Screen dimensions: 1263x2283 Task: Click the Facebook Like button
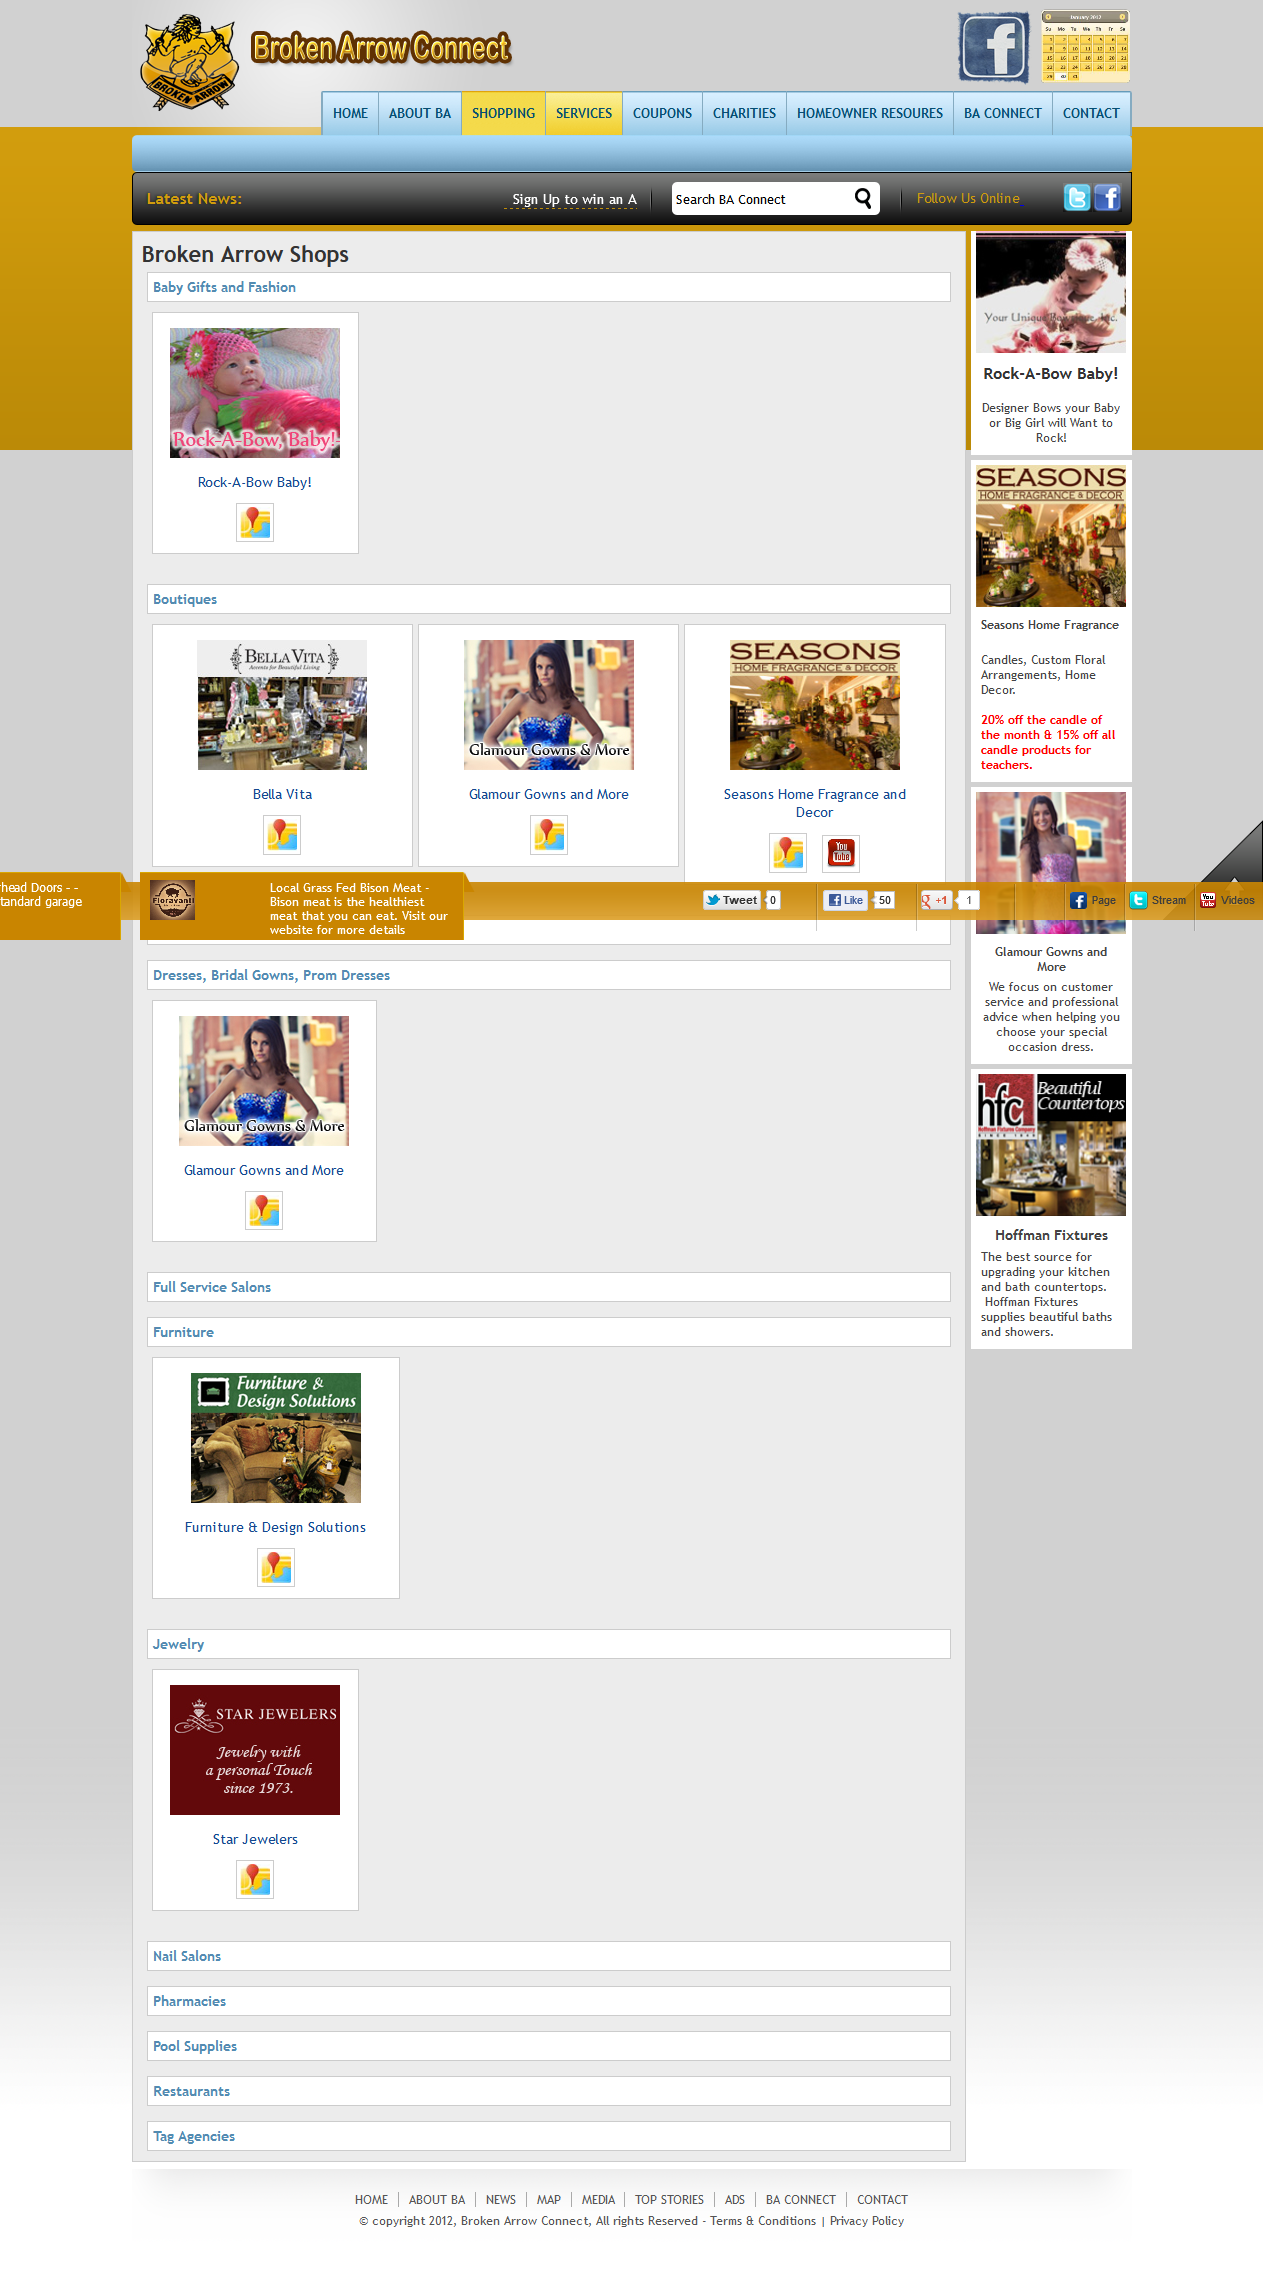click(x=846, y=900)
